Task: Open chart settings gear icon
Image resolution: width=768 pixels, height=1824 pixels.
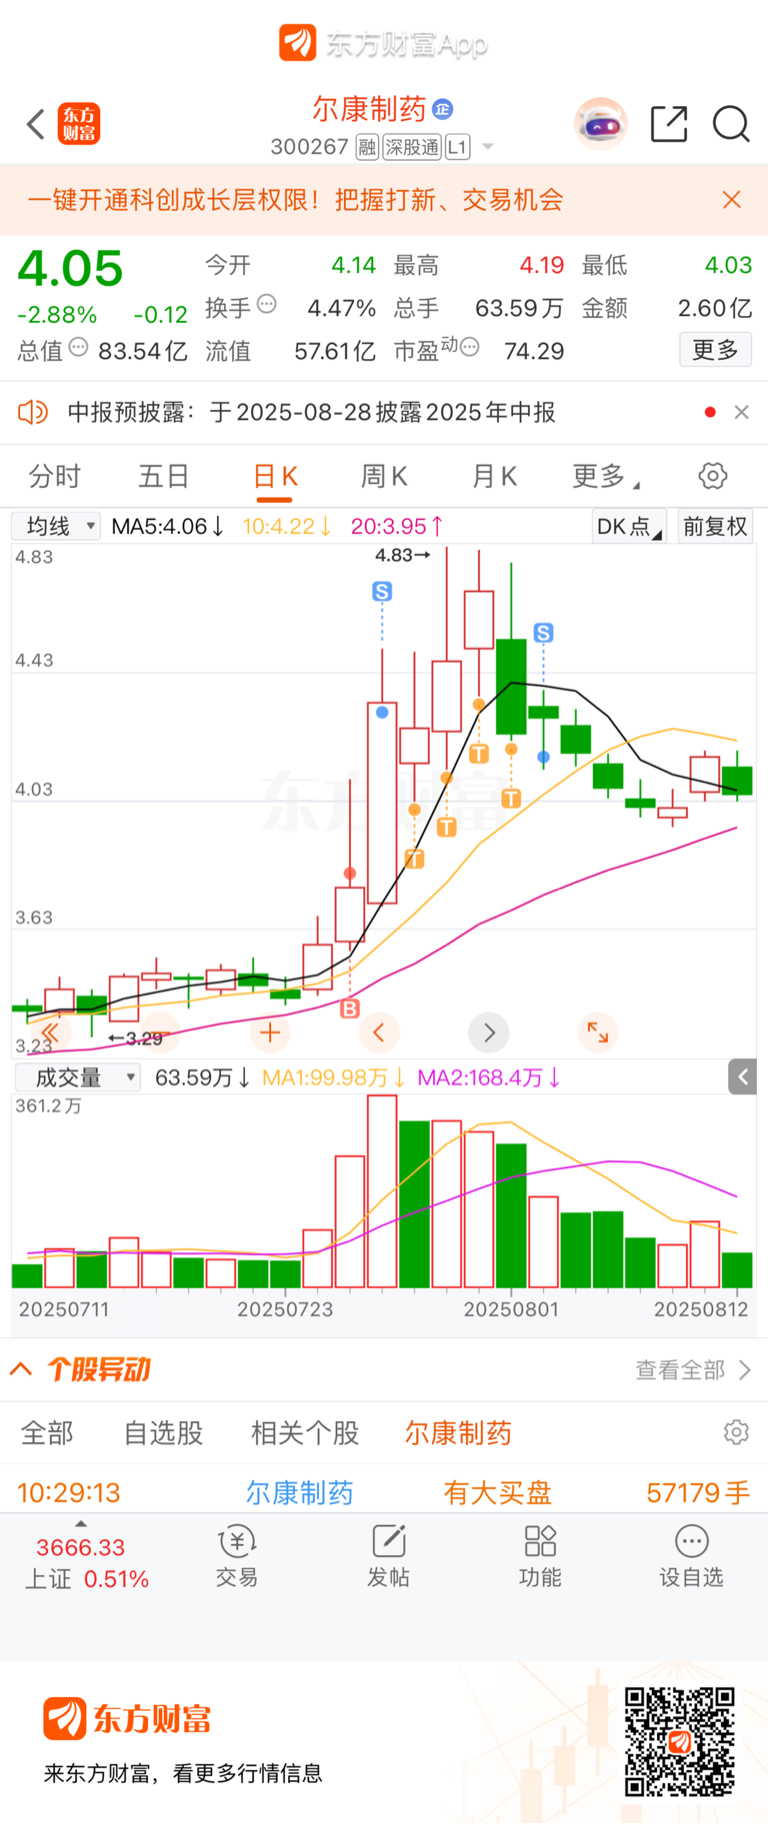Action: coord(713,476)
